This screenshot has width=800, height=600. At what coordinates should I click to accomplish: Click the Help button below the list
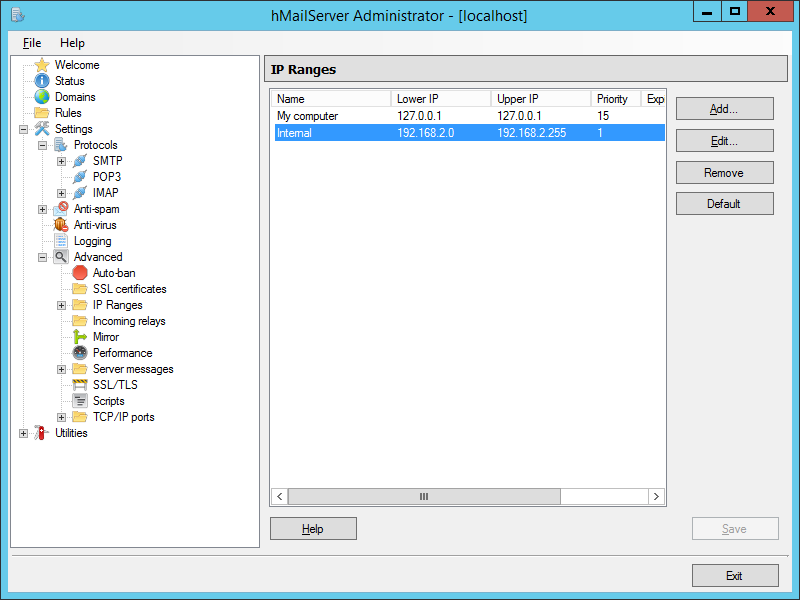click(x=313, y=529)
